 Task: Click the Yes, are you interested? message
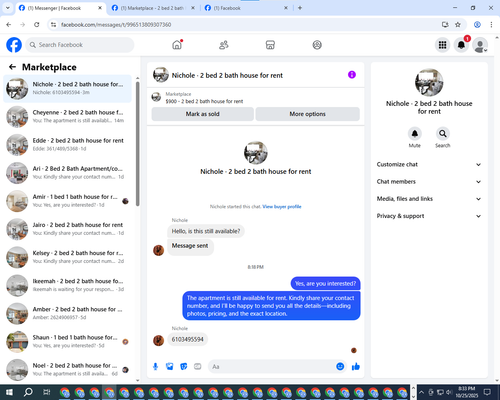coord(325,284)
